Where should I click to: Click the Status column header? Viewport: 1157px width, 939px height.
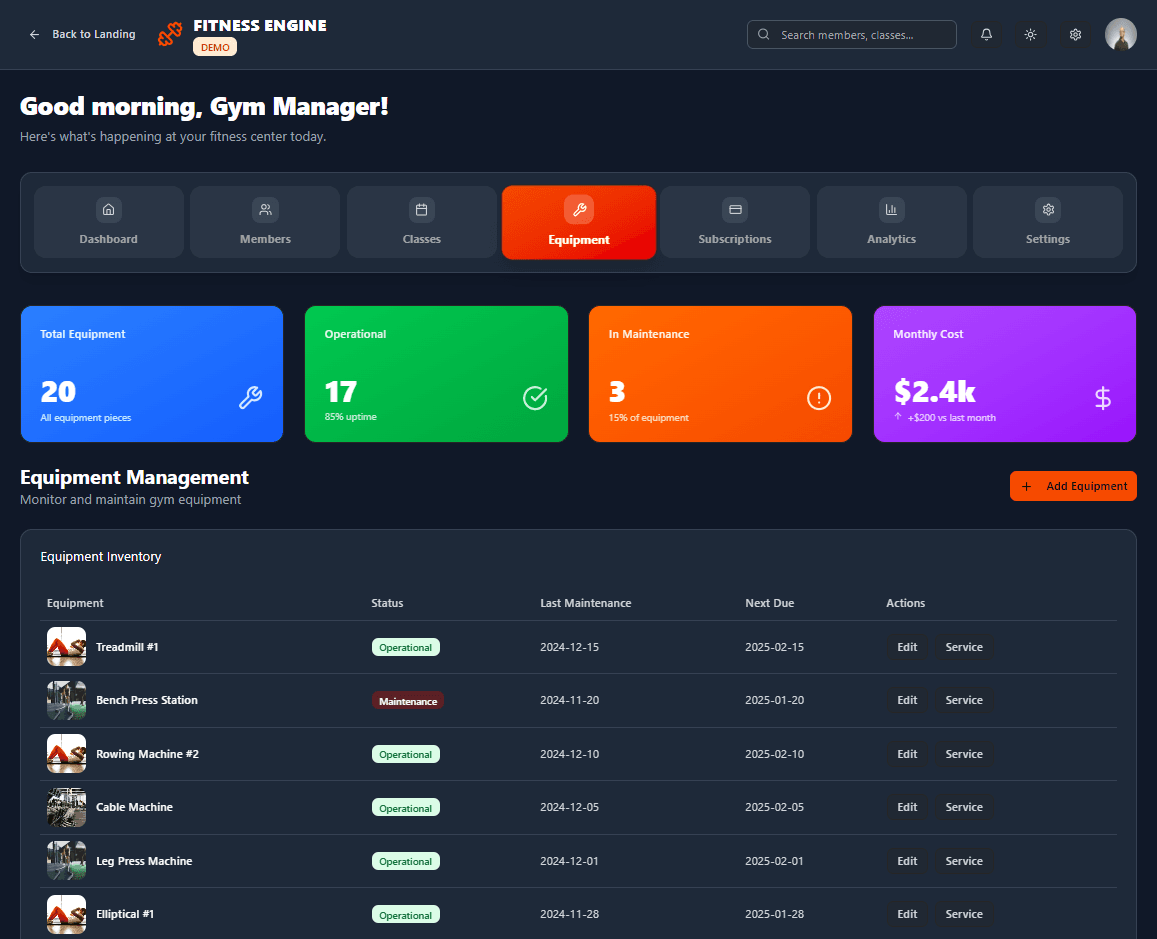[387, 603]
